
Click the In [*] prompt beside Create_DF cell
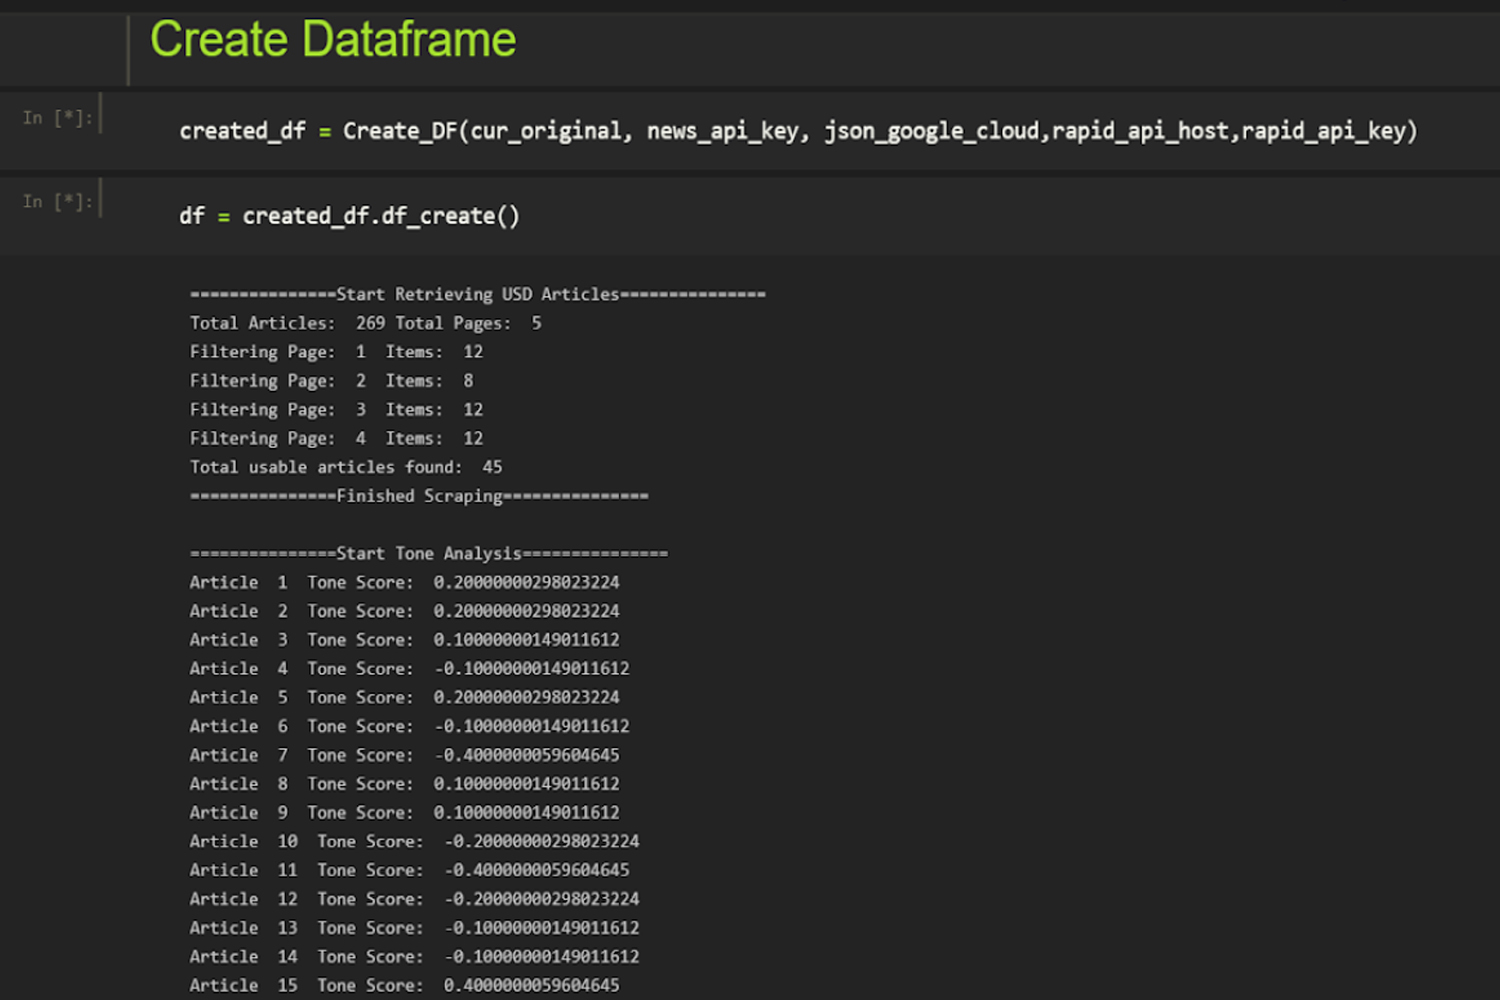pyautogui.click(x=58, y=118)
